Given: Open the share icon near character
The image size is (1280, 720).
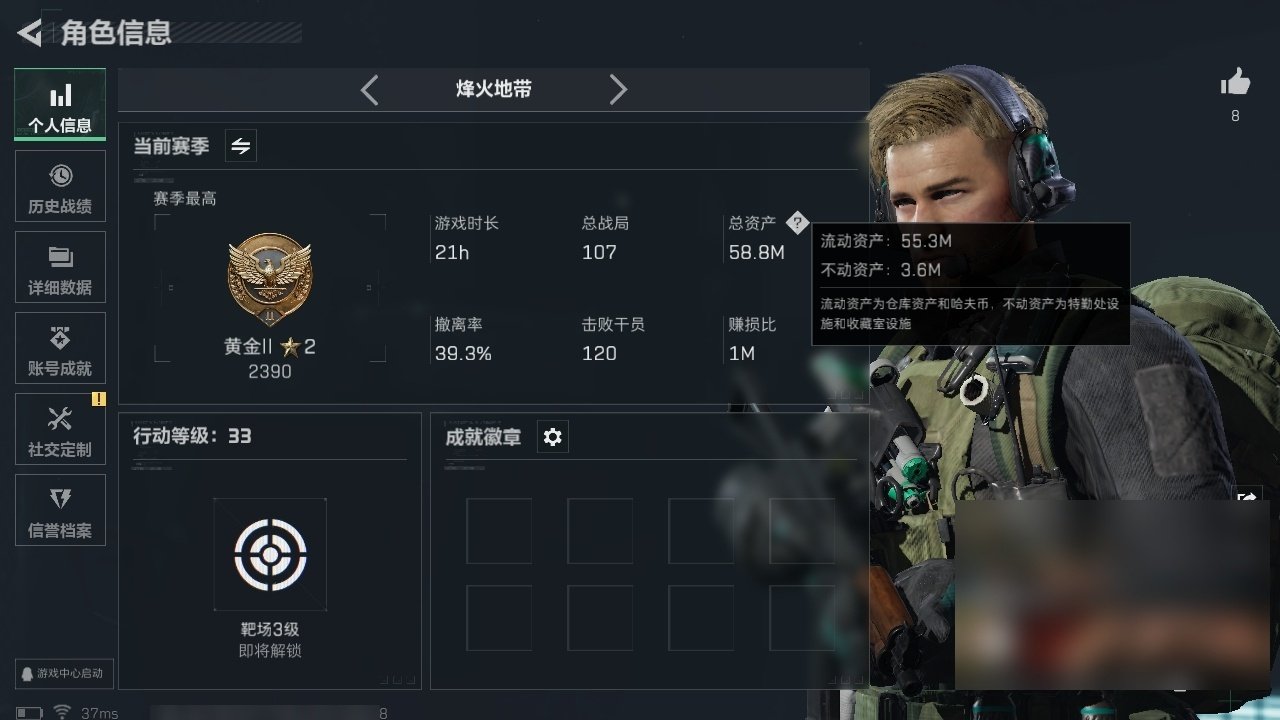Looking at the screenshot, I should click(1247, 496).
